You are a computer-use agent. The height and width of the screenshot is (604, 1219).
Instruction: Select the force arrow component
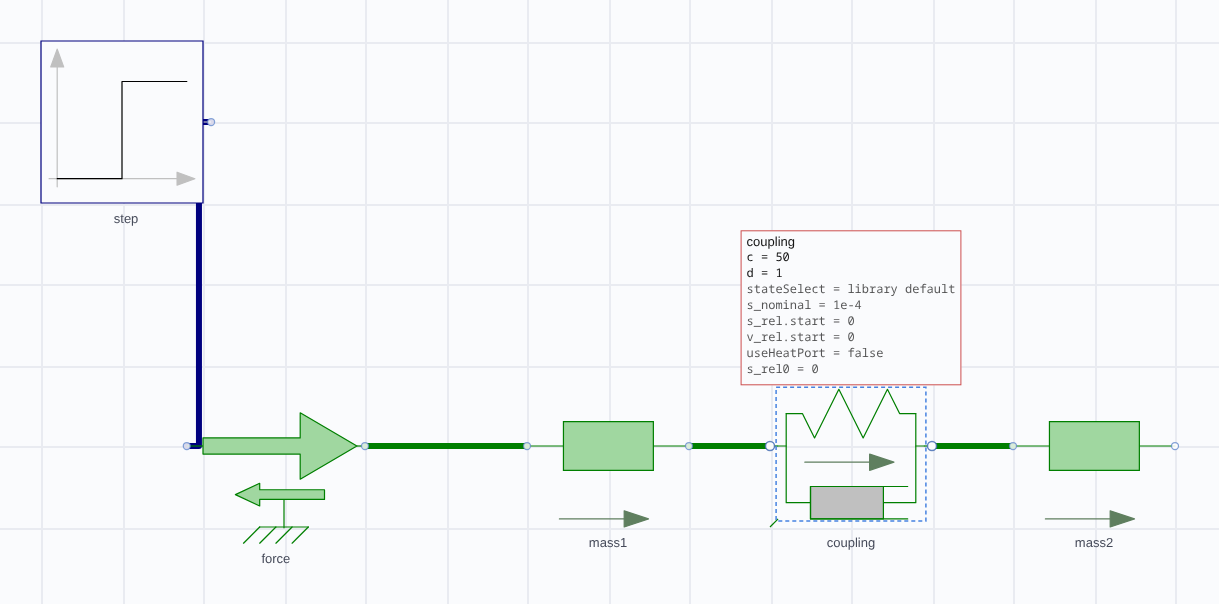coord(280,446)
